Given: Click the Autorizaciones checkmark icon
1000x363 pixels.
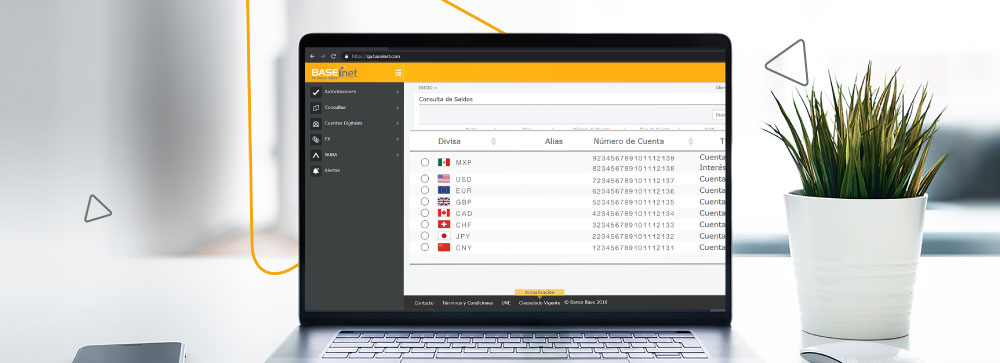Looking at the screenshot, I should [x=316, y=93].
